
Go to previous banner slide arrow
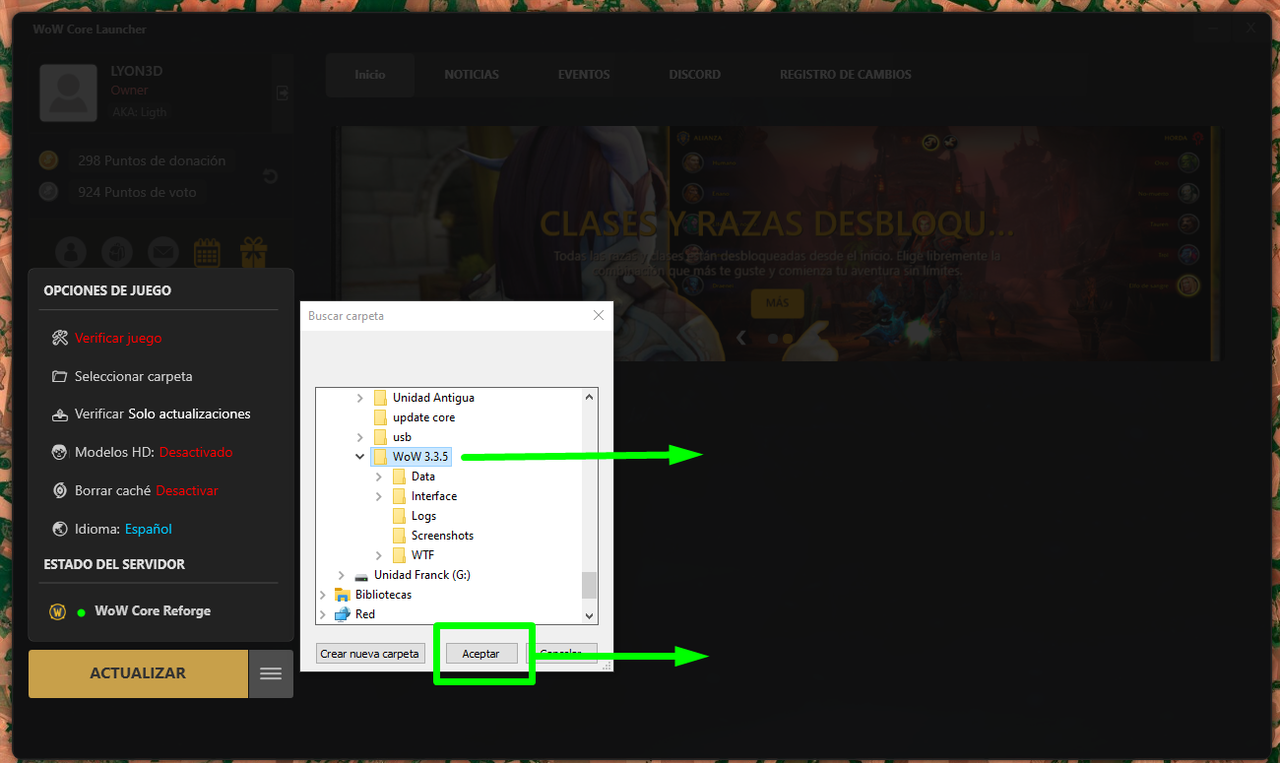(741, 338)
